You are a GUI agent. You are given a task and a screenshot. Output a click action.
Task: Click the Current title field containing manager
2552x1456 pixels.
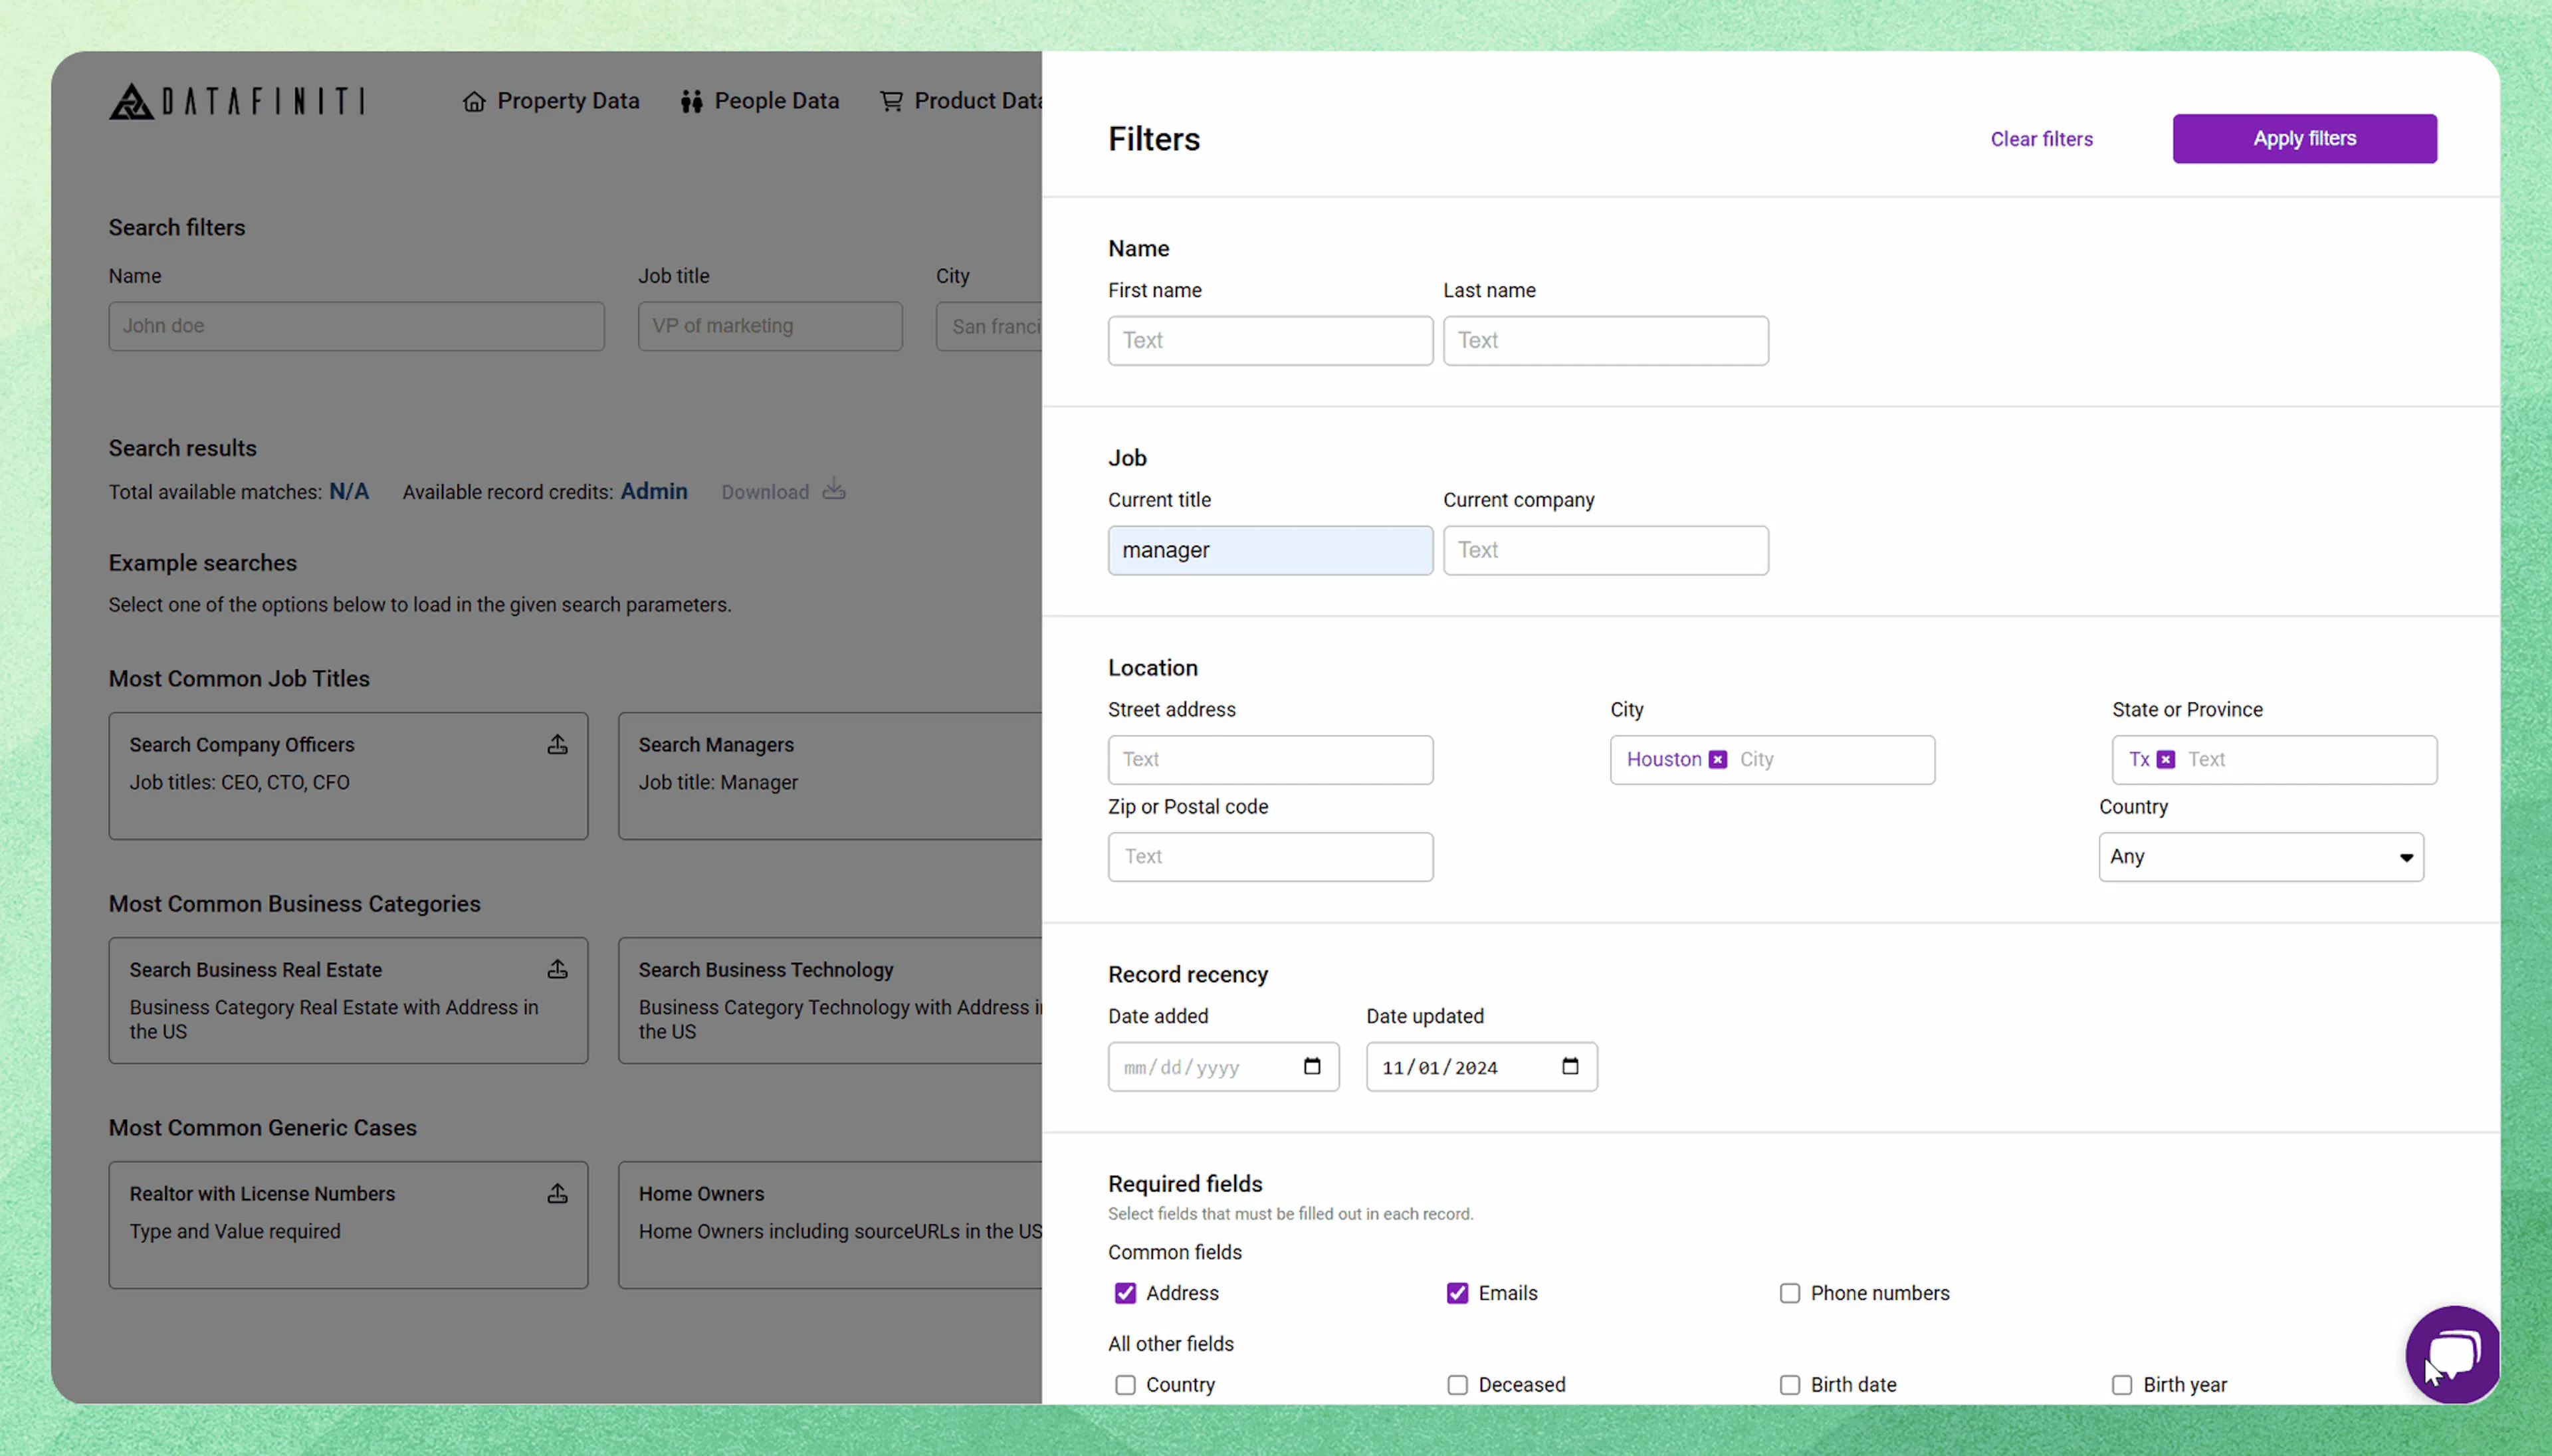pyautogui.click(x=1269, y=550)
